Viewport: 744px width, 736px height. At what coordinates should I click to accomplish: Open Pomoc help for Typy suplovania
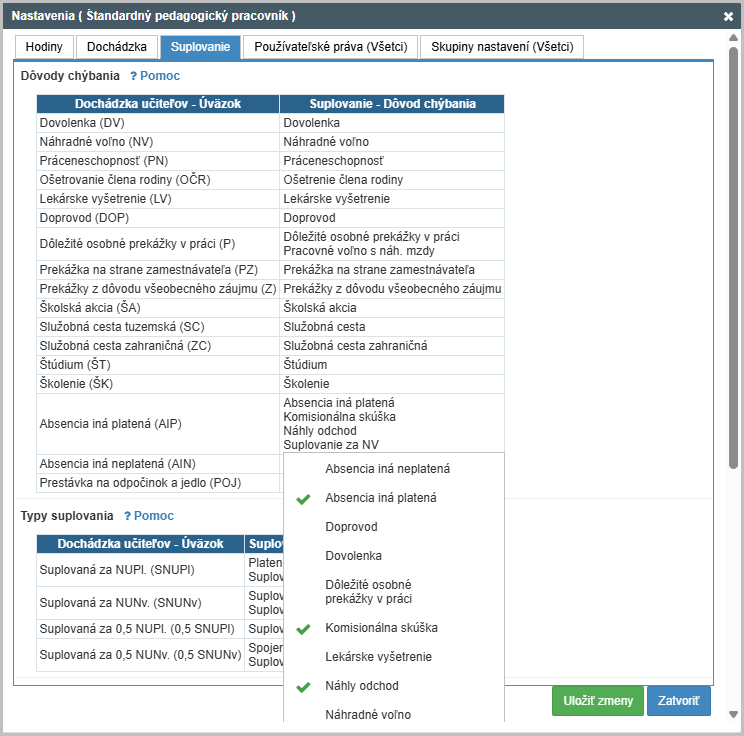[149, 516]
